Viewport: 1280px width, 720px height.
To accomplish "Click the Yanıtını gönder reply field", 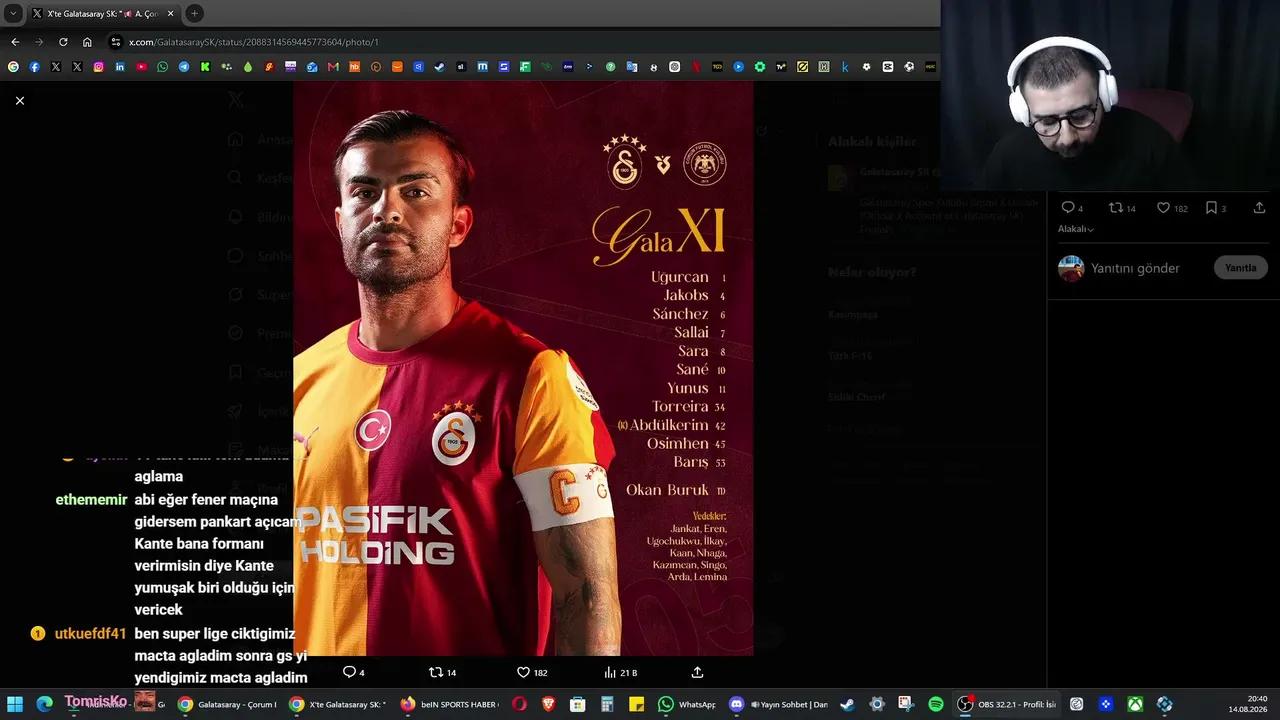I will pyautogui.click(x=1135, y=268).
